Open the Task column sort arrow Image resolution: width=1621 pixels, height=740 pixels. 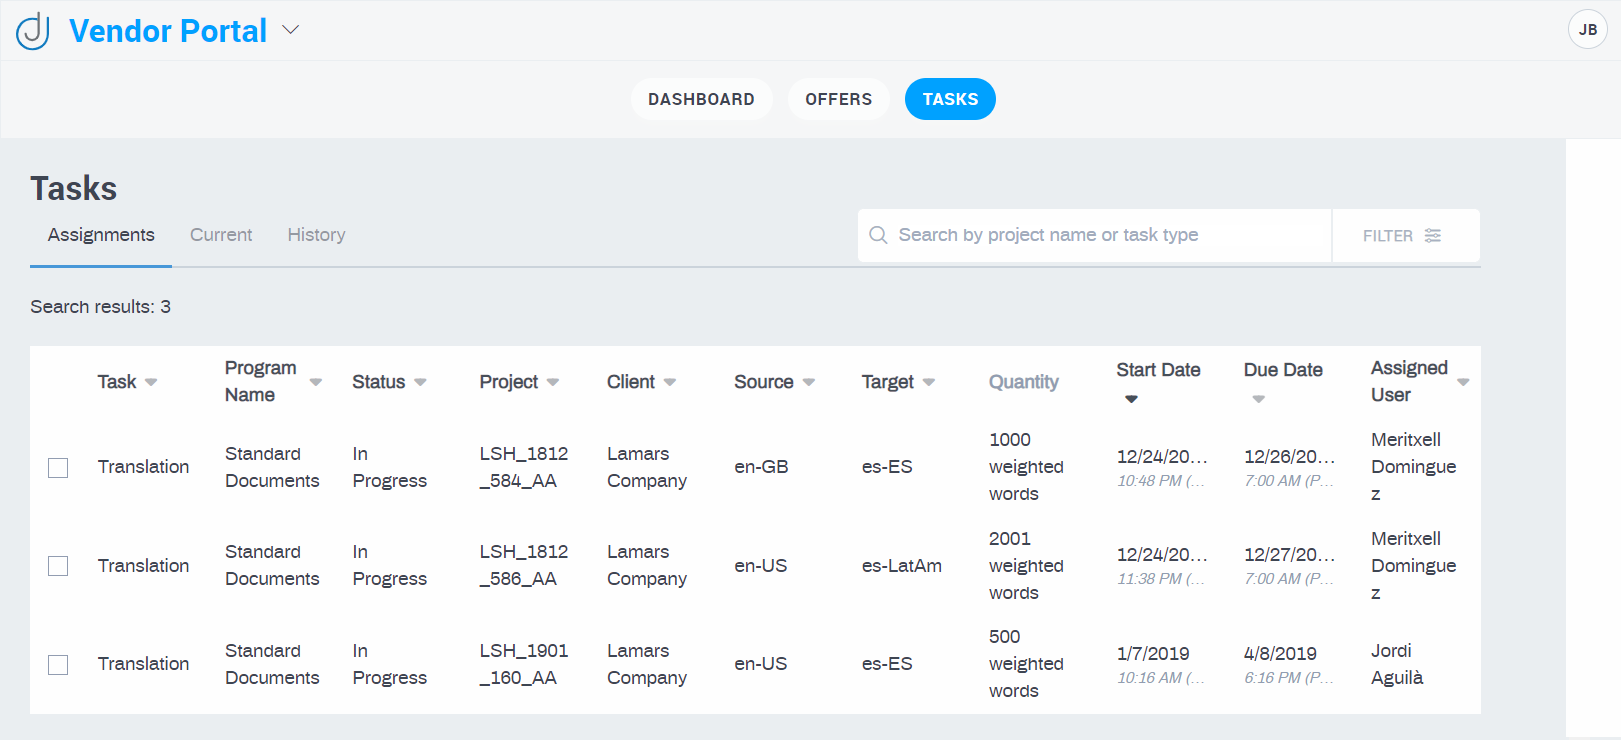[151, 382]
